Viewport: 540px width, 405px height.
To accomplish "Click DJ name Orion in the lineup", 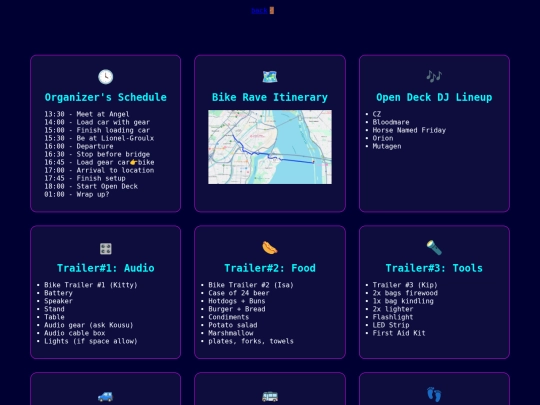I will pos(383,138).
